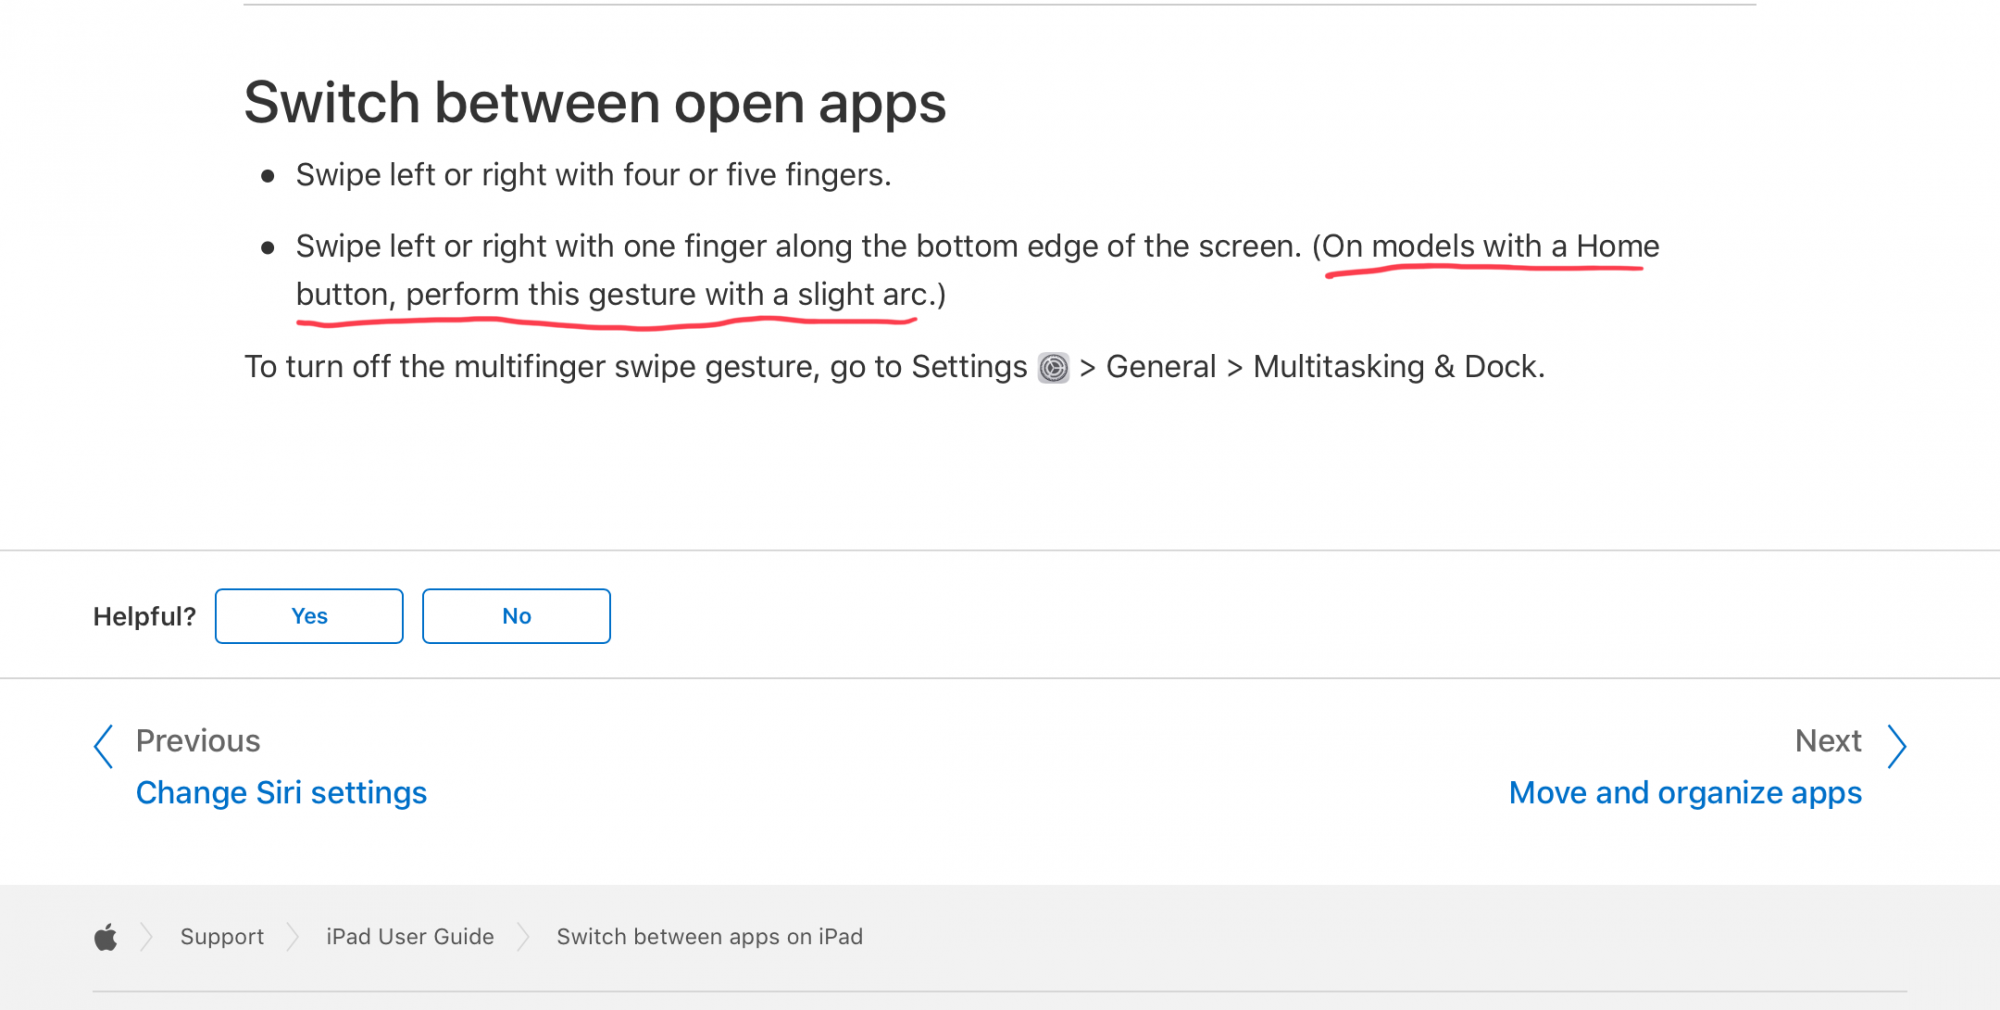The image size is (2000, 1010).
Task: Go to iPad User Guide in the breadcrumb
Action: tap(410, 937)
